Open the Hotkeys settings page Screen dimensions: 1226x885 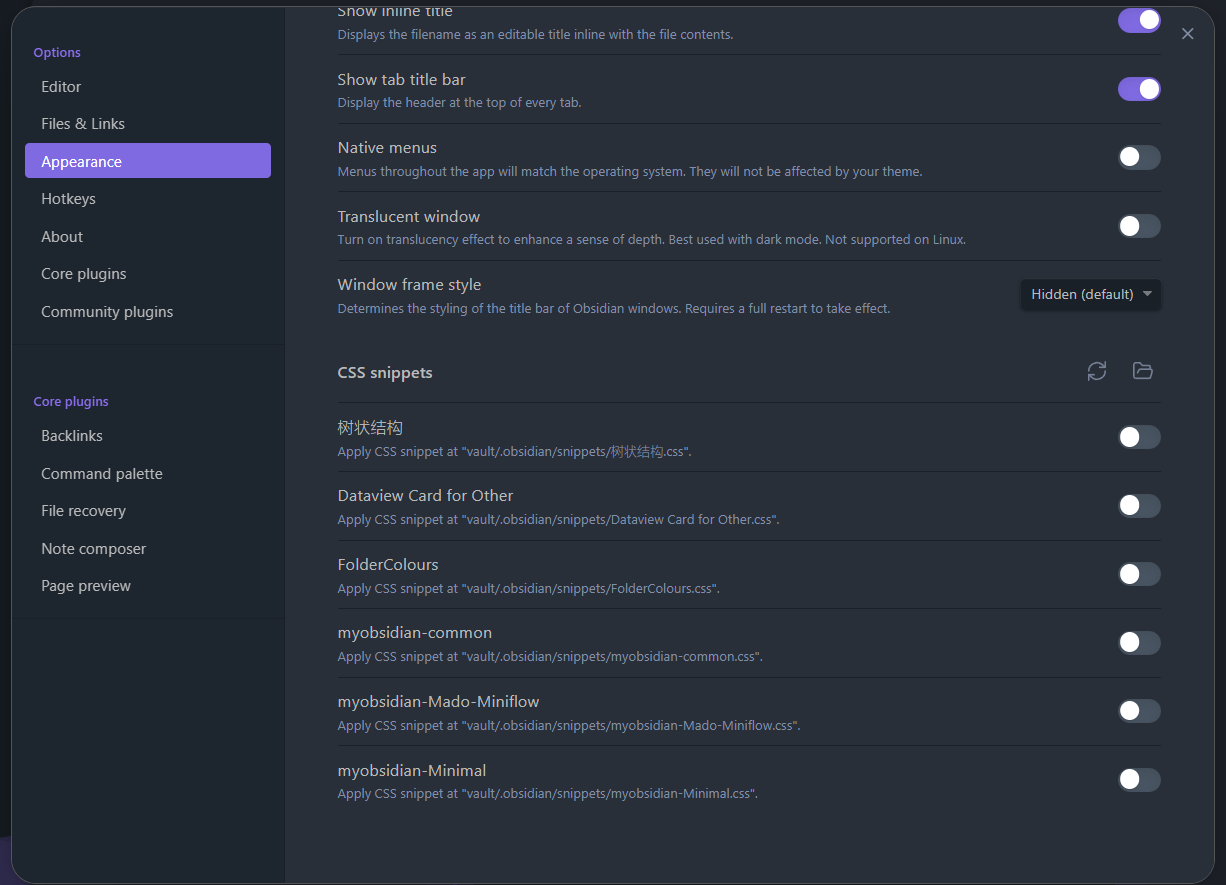(x=68, y=198)
